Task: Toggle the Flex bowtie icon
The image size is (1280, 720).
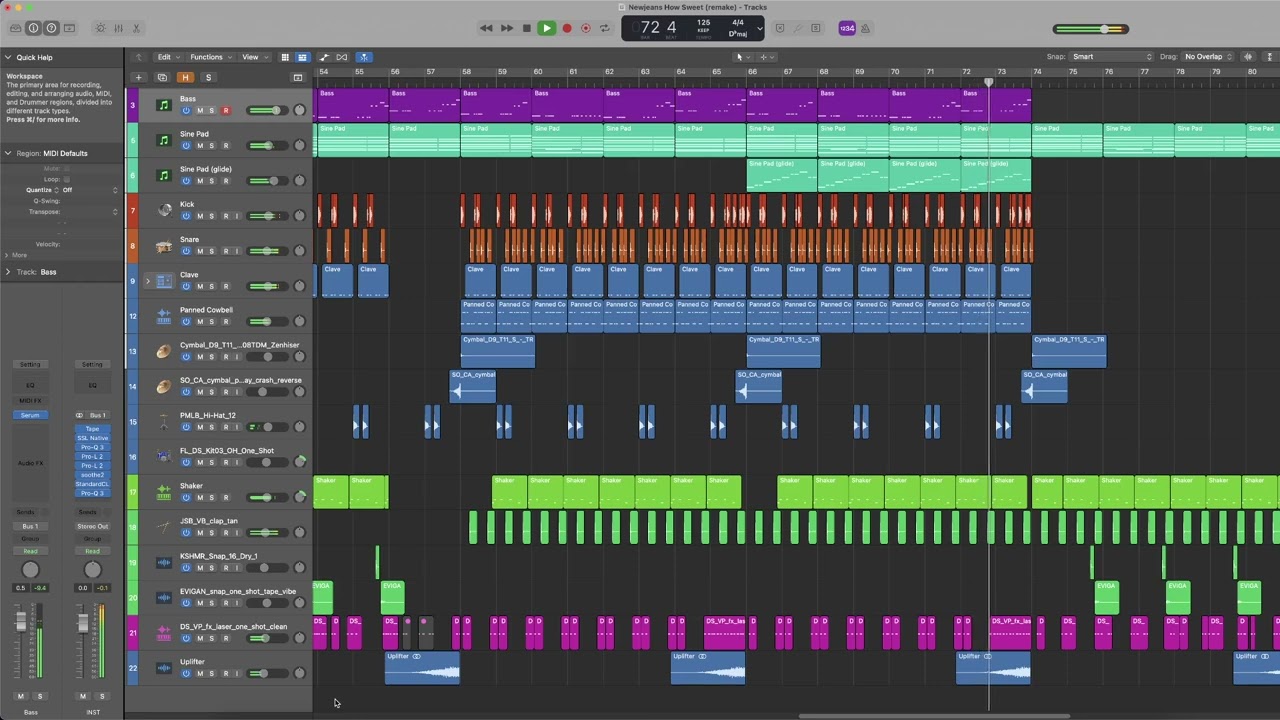Action: (342, 57)
